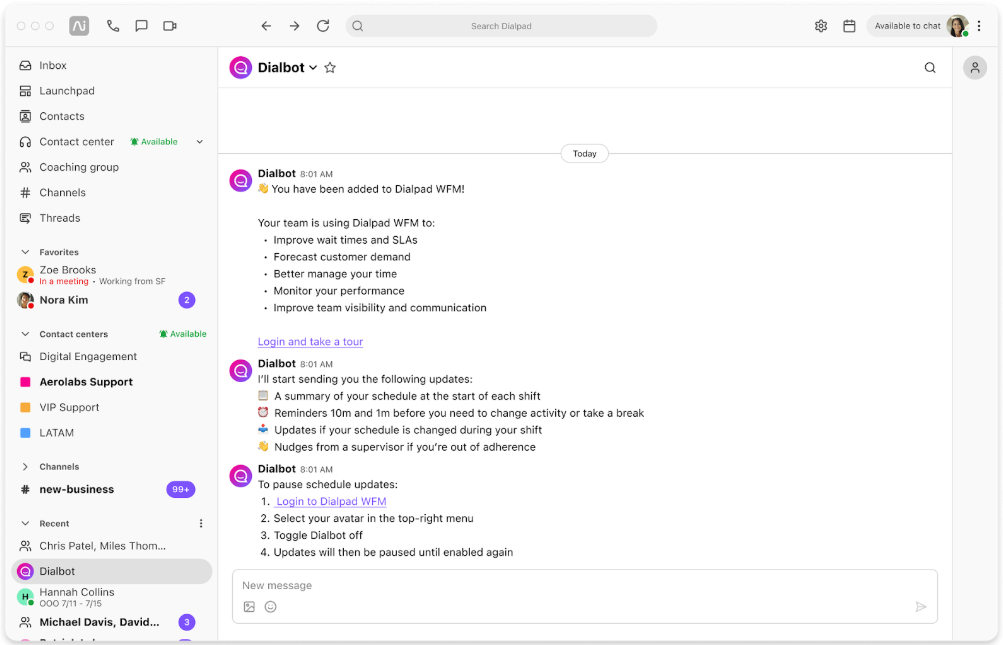Click the orange VIP Support color square
Image resolution: width=1003 pixels, height=645 pixels.
click(26, 408)
